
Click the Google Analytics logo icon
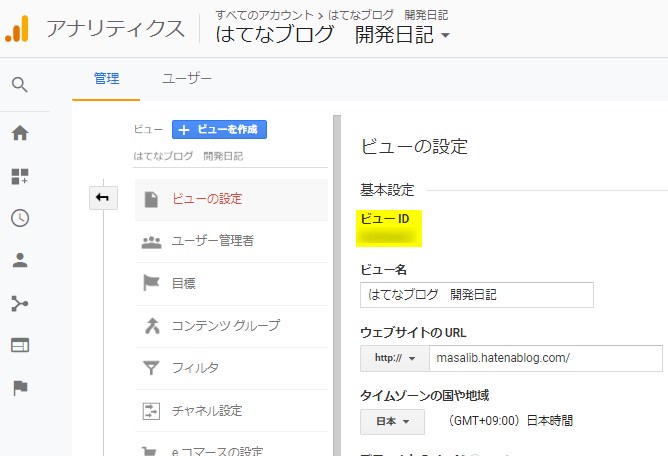click(17, 29)
